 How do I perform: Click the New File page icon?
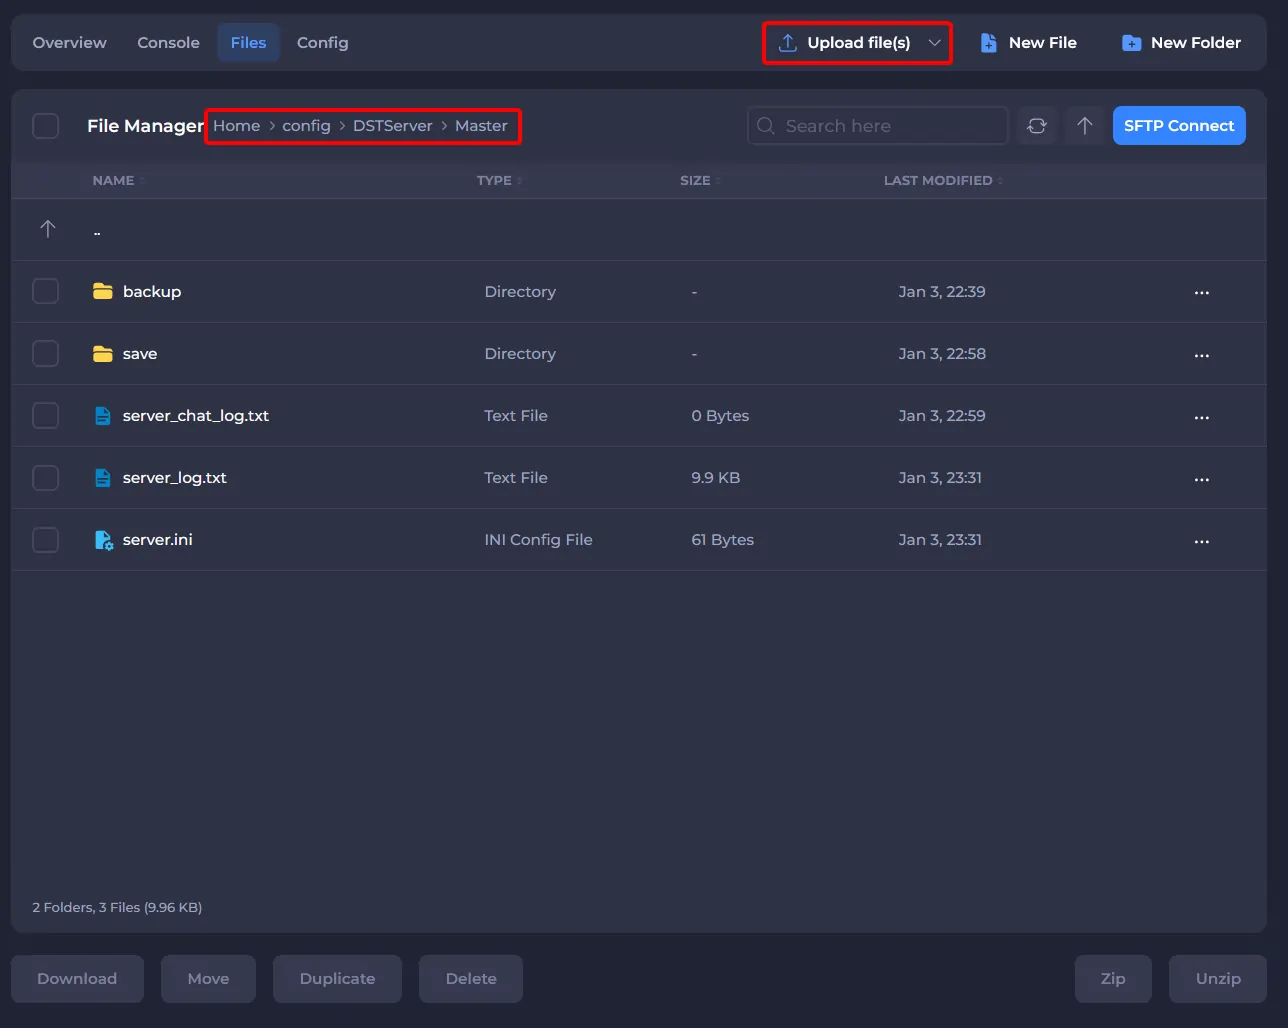(x=988, y=43)
